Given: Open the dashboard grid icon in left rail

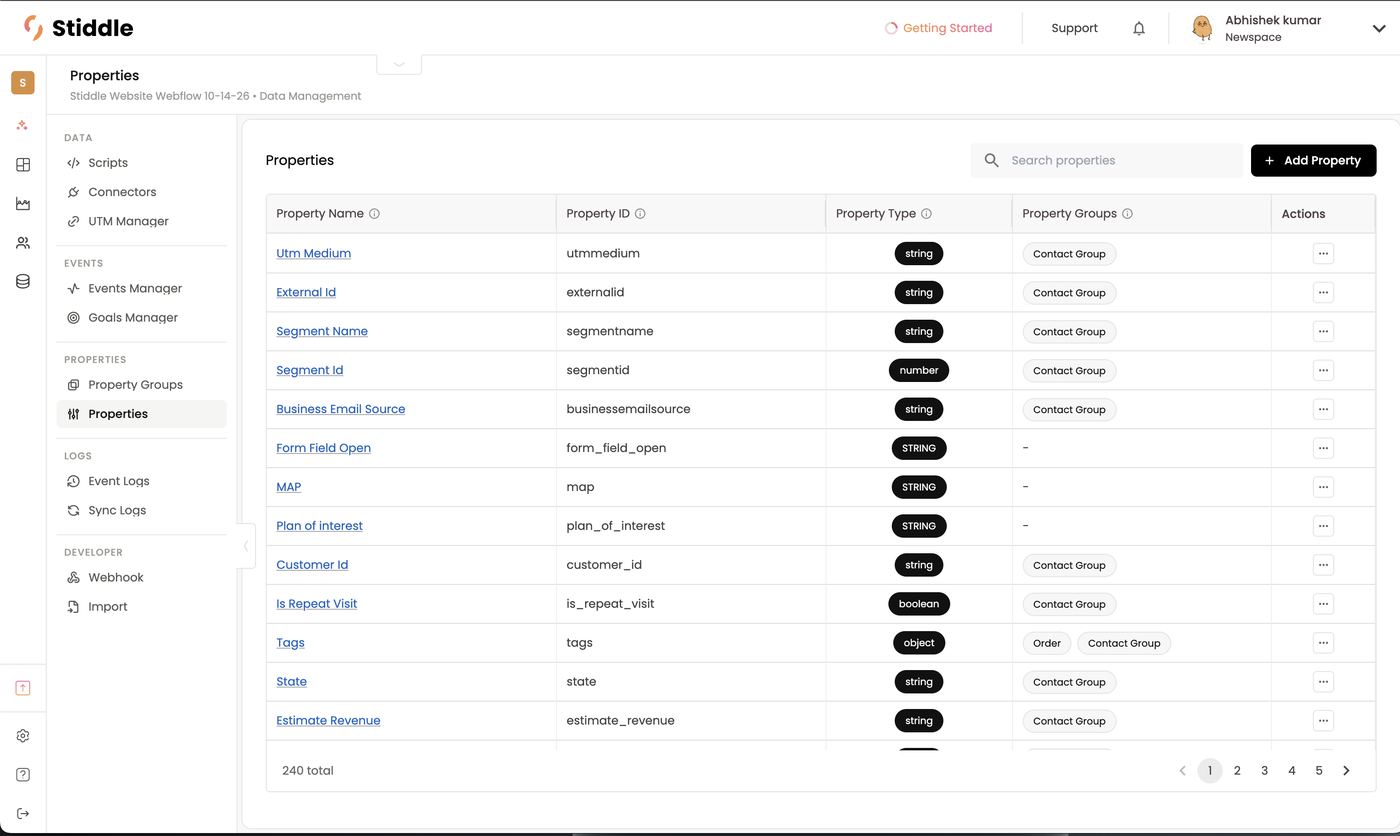Looking at the screenshot, I should click(x=23, y=165).
